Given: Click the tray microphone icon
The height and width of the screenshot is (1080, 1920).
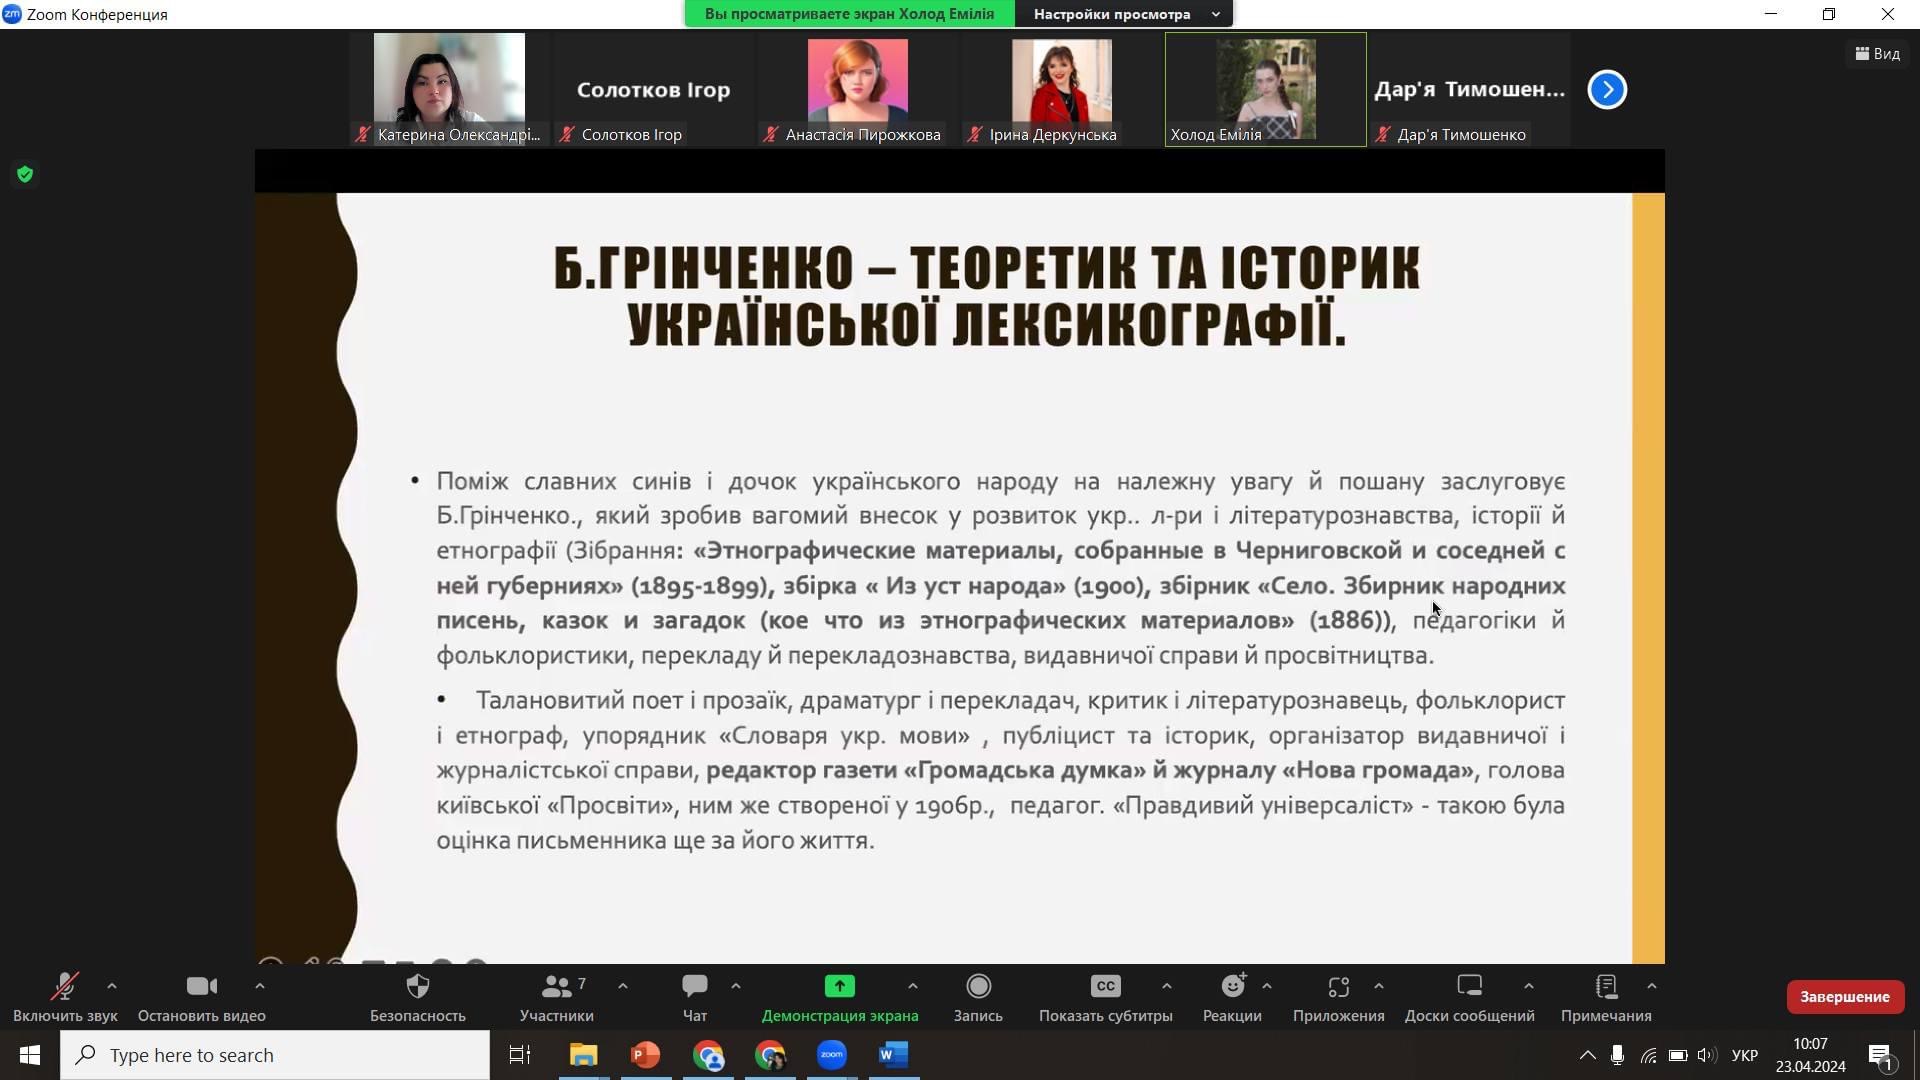Looking at the screenshot, I should (1617, 1055).
